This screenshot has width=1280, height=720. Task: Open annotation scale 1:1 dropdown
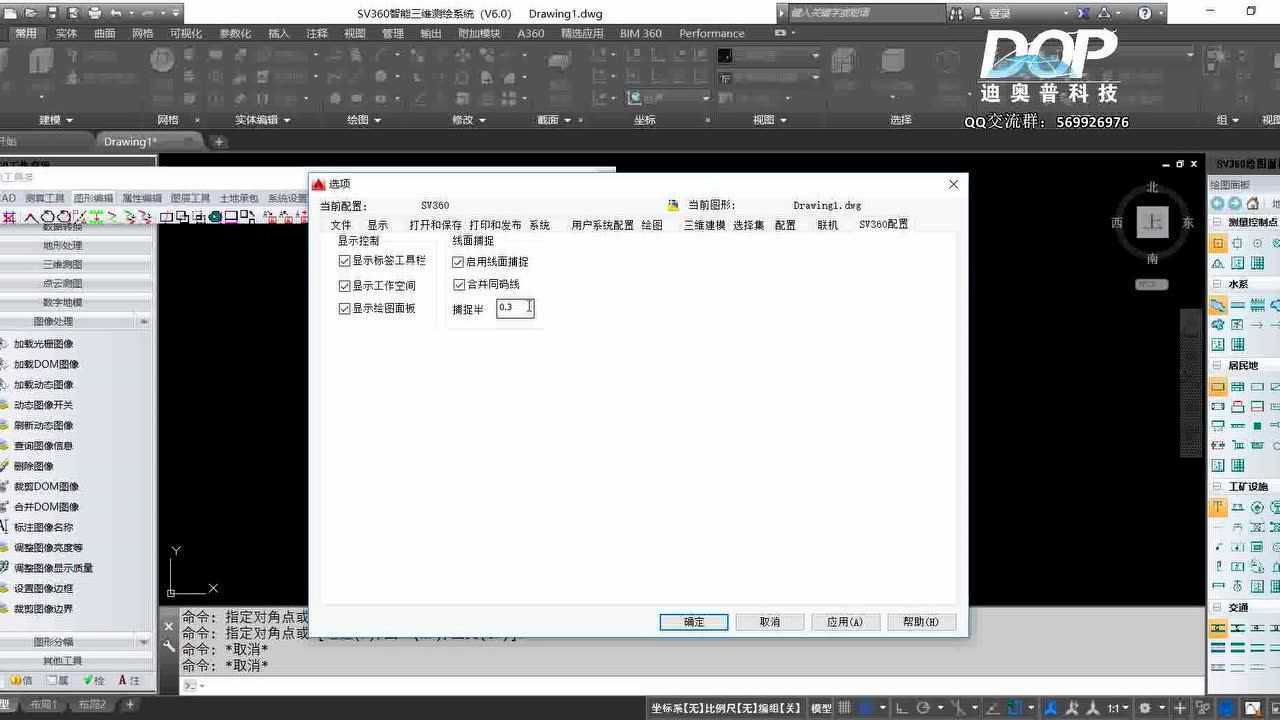pos(1117,708)
